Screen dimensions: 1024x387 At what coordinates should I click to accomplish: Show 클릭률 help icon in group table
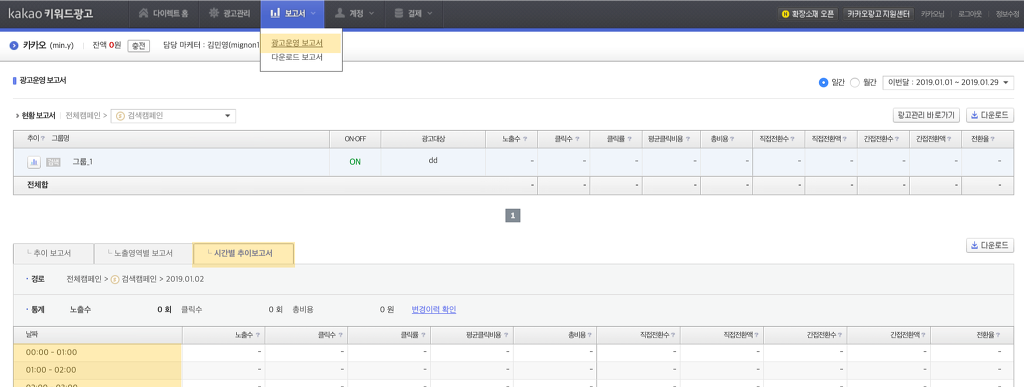point(630,139)
